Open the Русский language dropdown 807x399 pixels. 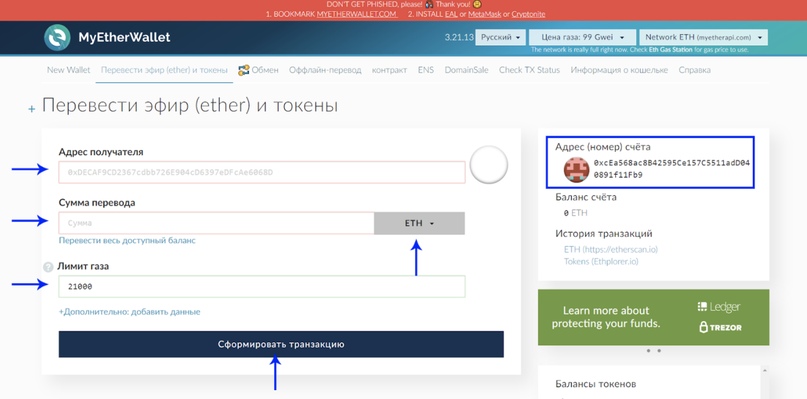[x=500, y=38]
